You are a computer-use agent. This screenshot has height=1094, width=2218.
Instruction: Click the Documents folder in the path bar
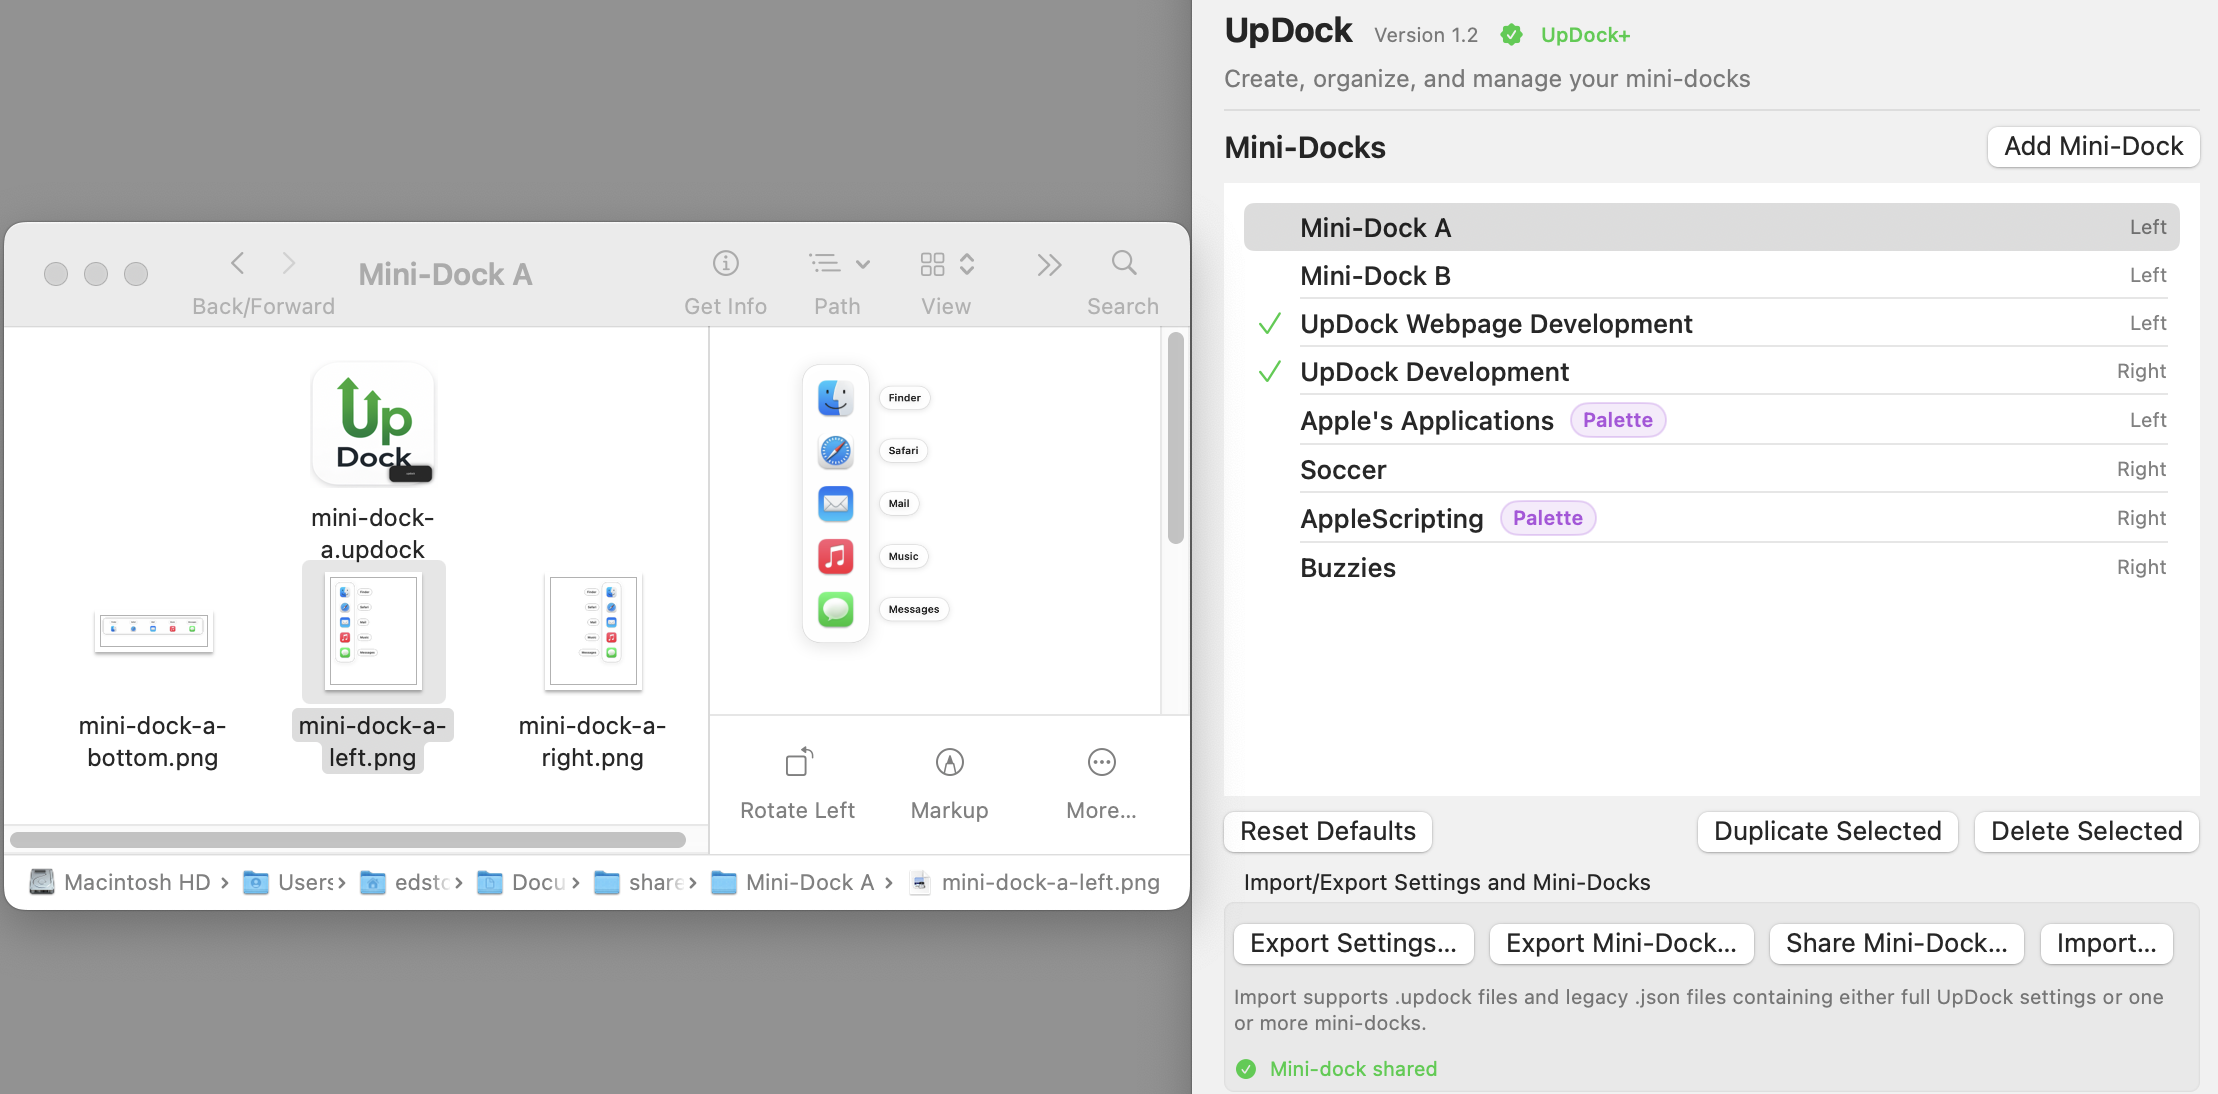522,882
